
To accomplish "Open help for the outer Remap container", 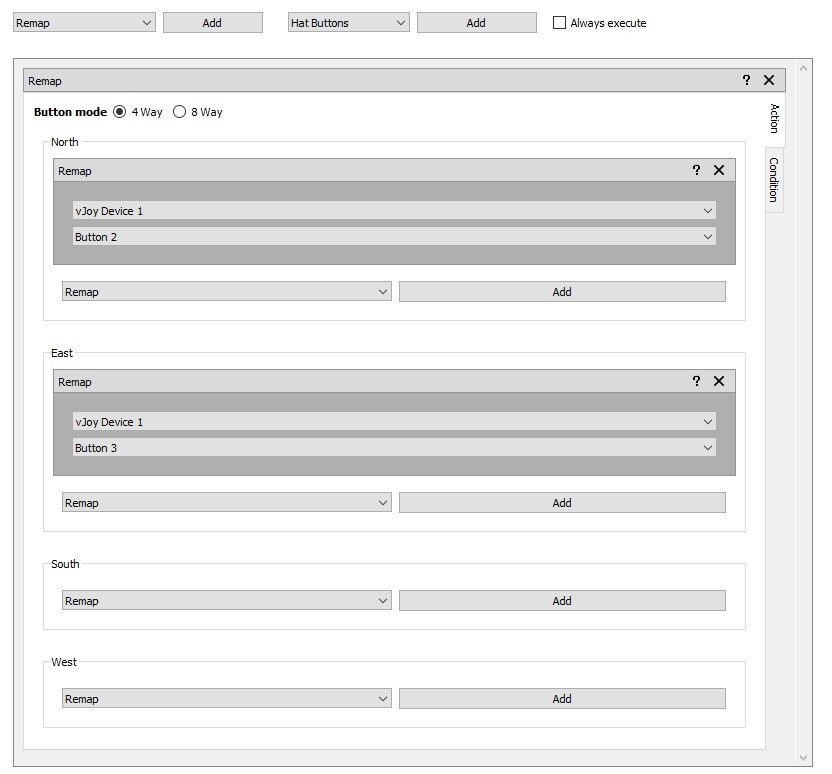I will 746,80.
